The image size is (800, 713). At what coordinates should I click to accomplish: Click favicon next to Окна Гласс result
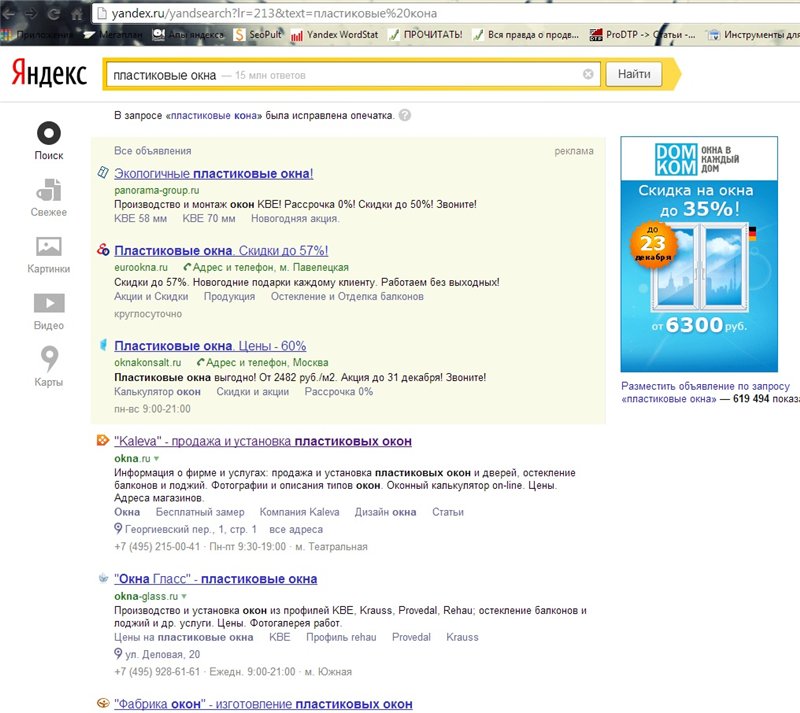click(103, 578)
